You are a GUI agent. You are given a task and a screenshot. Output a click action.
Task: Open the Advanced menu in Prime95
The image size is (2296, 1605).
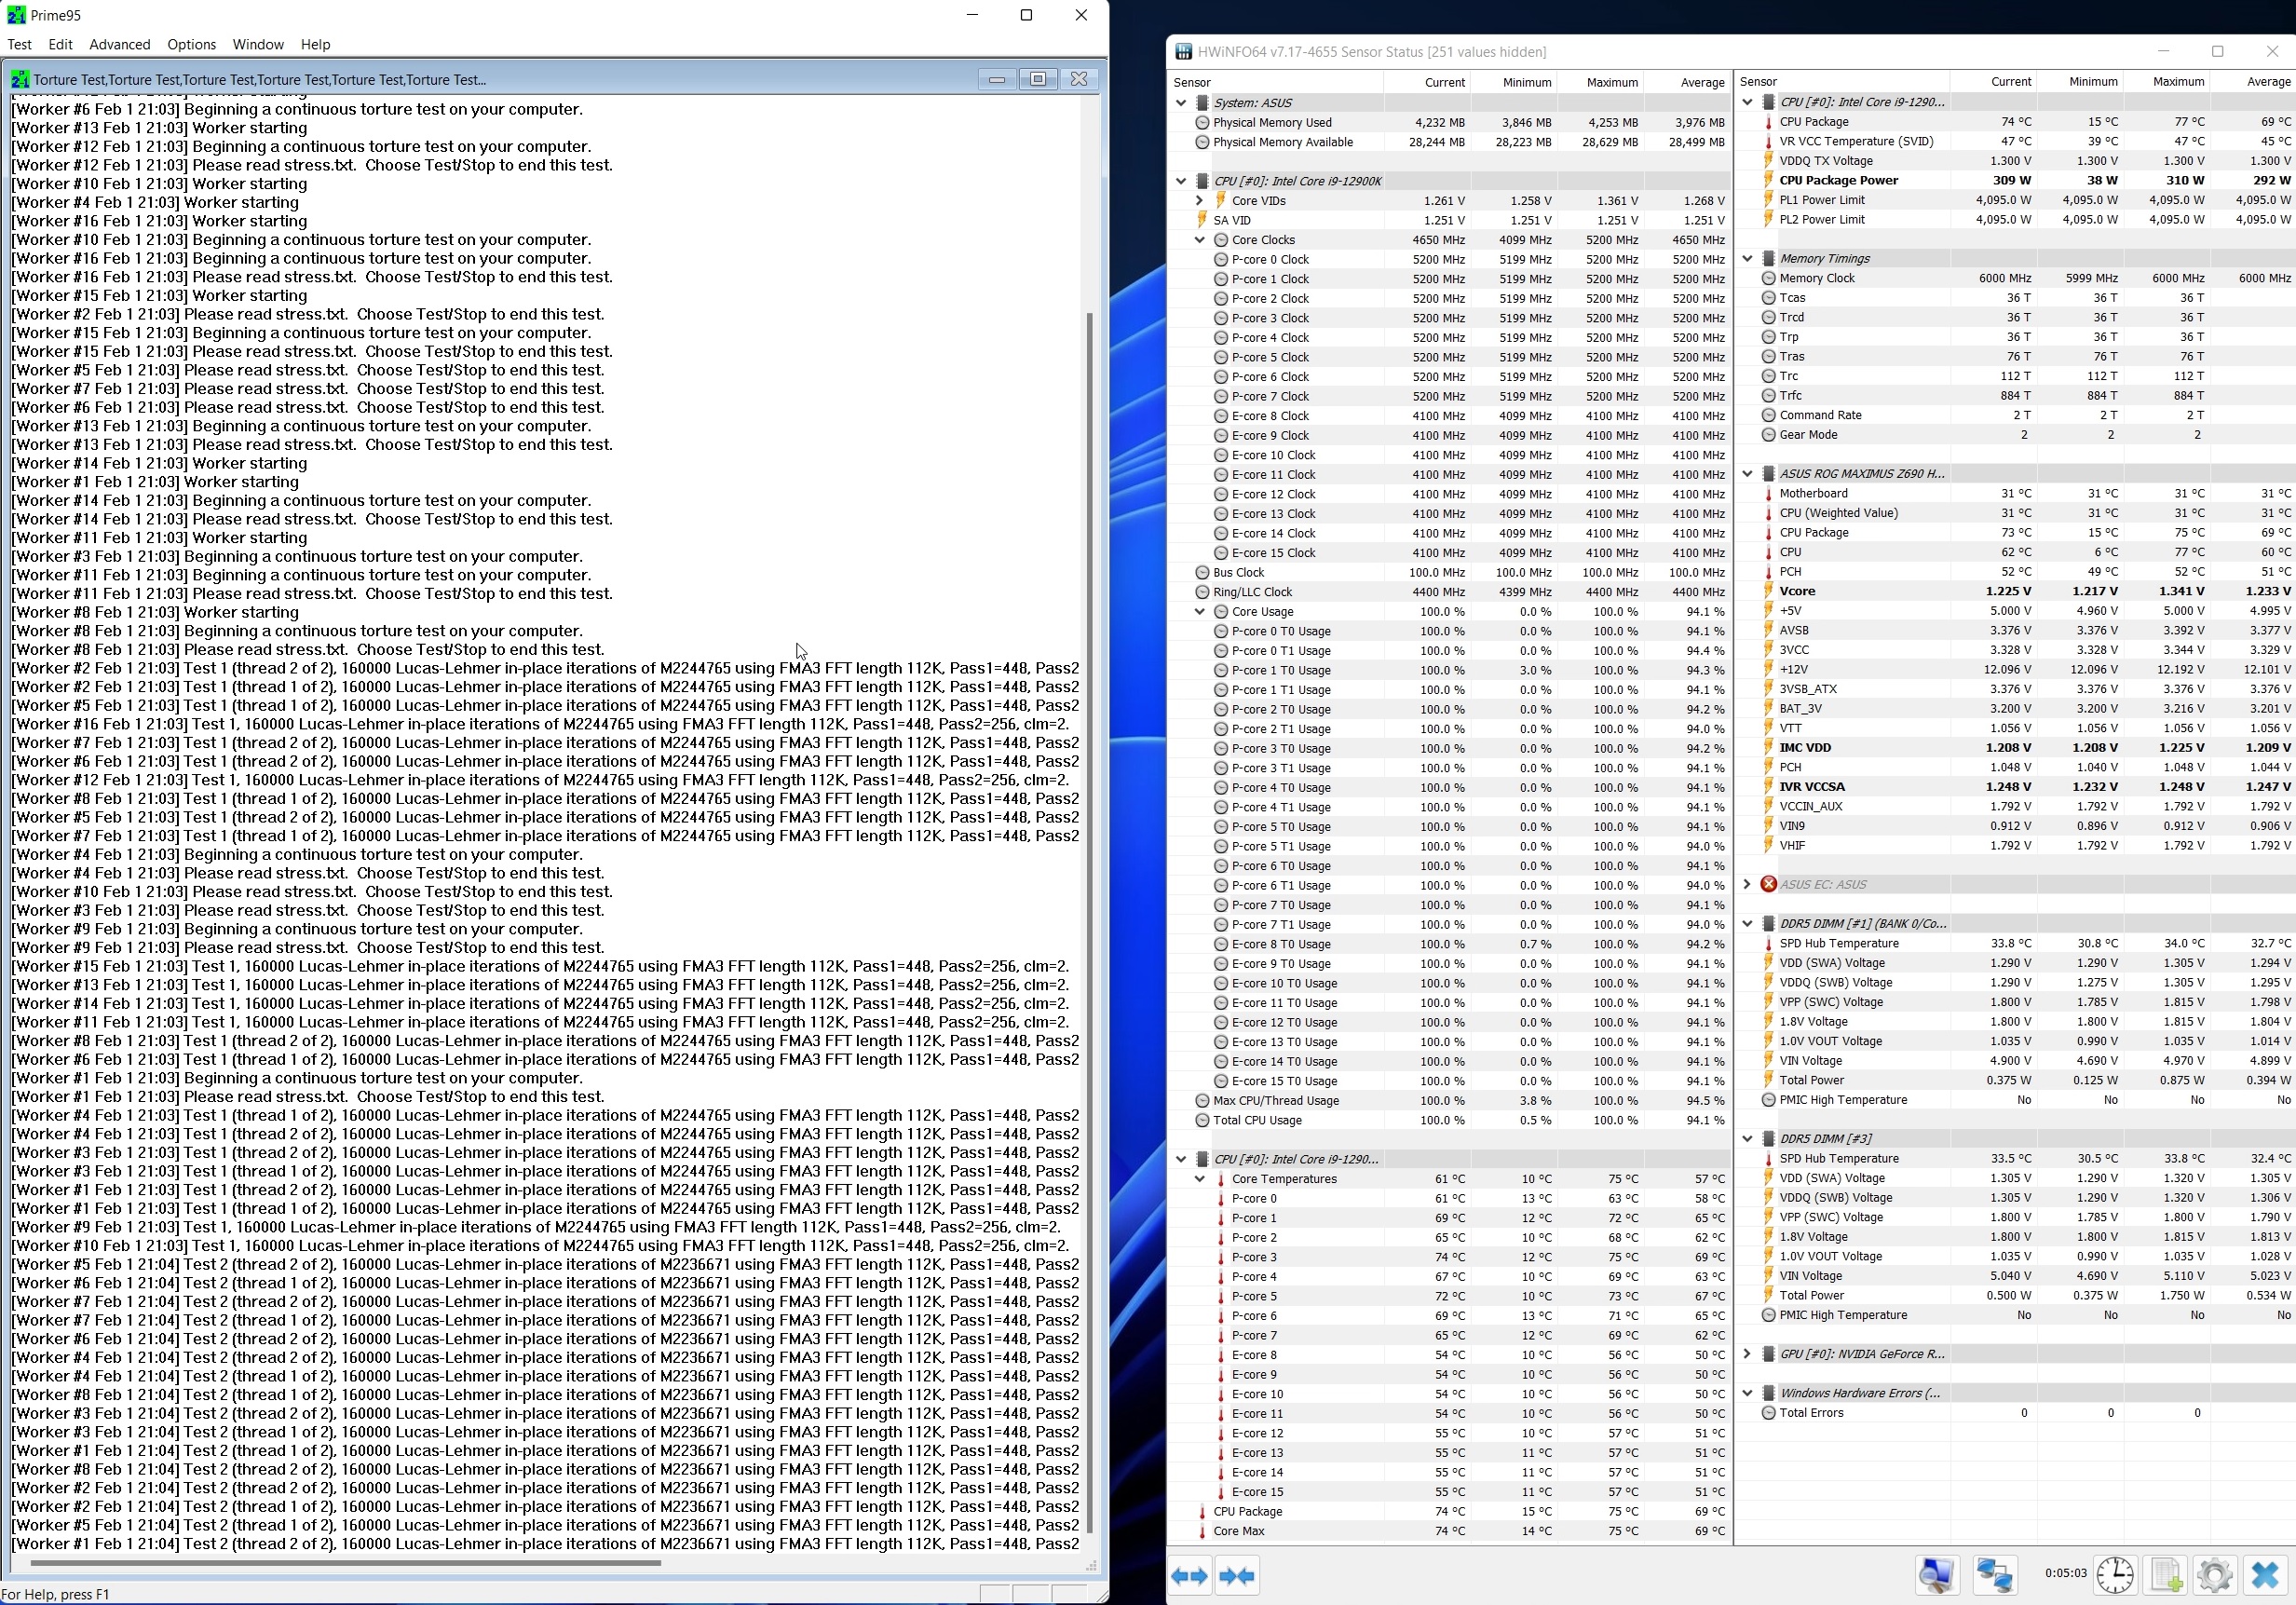coord(119,44)
